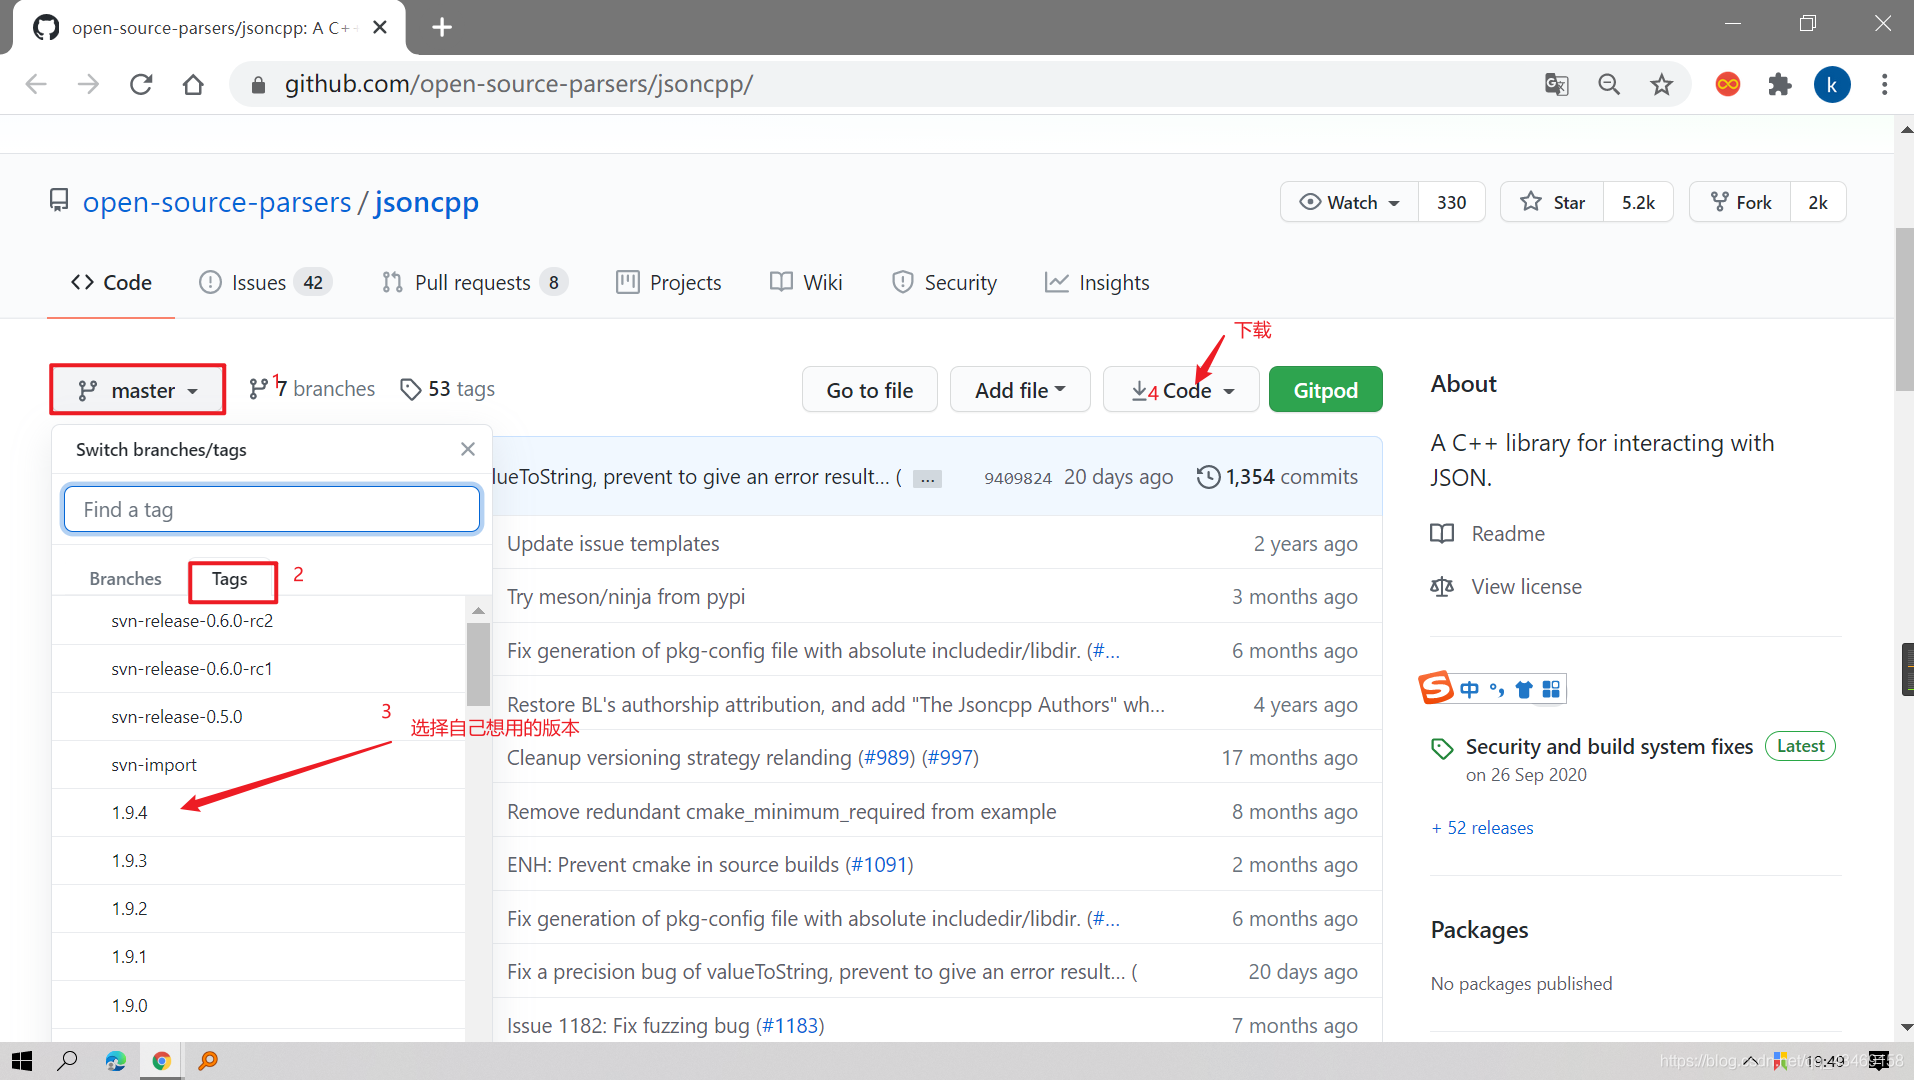Open the Insights tab

tap(1097, 283)
